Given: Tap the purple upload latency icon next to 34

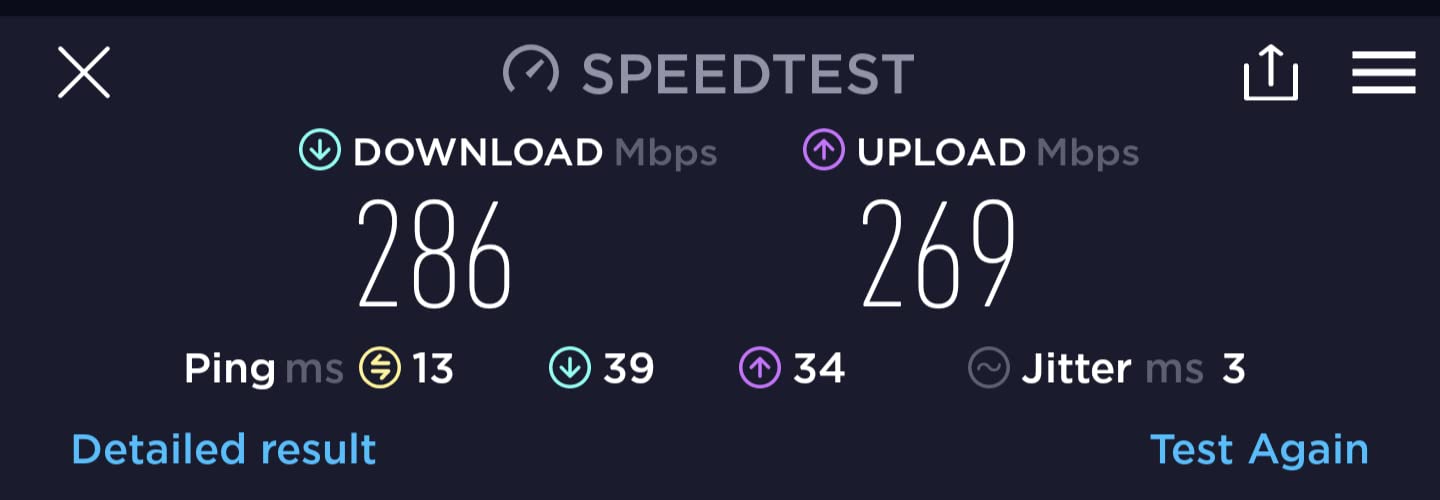Looking at the screenshot, I should (x=759, y=368).
